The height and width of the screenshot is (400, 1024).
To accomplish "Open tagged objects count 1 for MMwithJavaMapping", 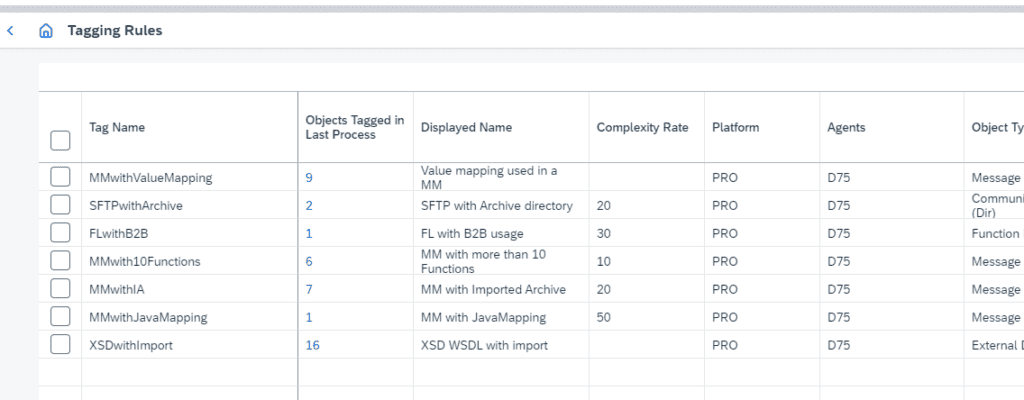I will click(x=309, y=317).
